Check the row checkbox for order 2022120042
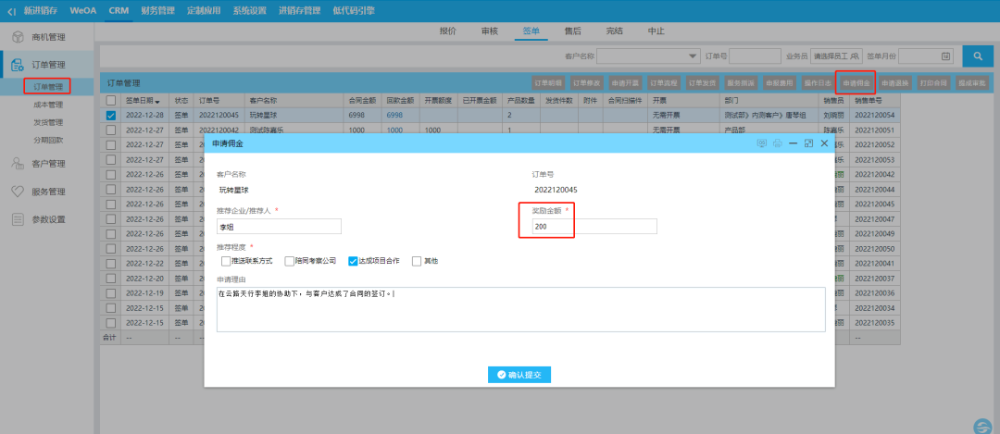 coord(111,129)
